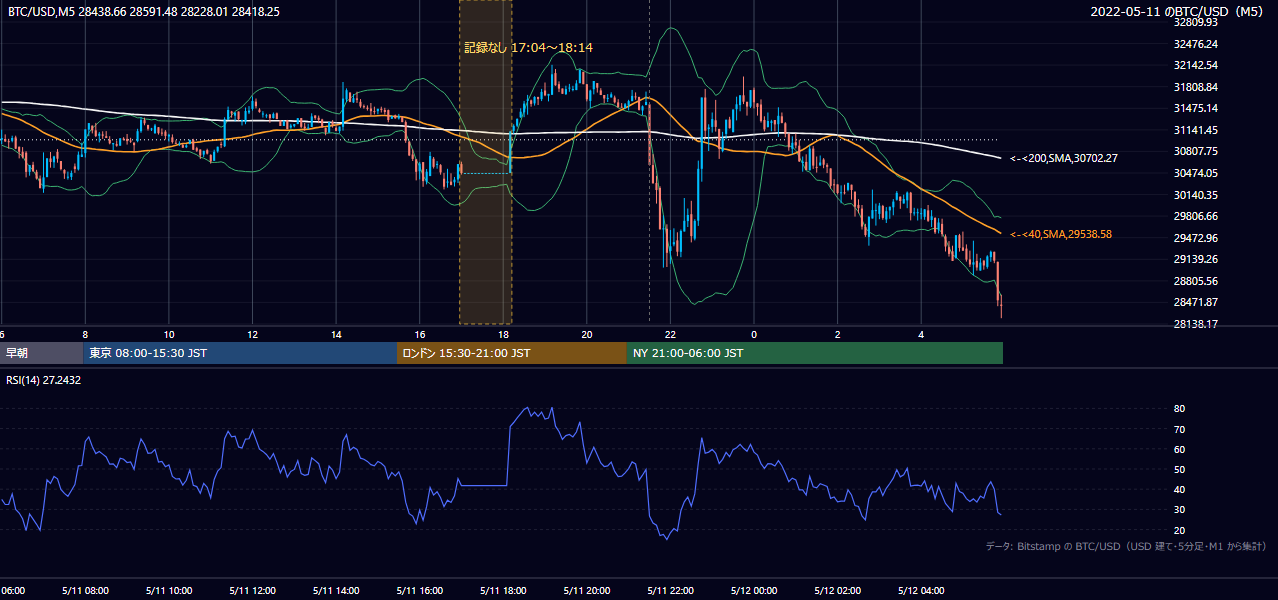Click price axis value 28138.17
The height and width of the screenshot is (600, 1278).
click(1195, 324)
